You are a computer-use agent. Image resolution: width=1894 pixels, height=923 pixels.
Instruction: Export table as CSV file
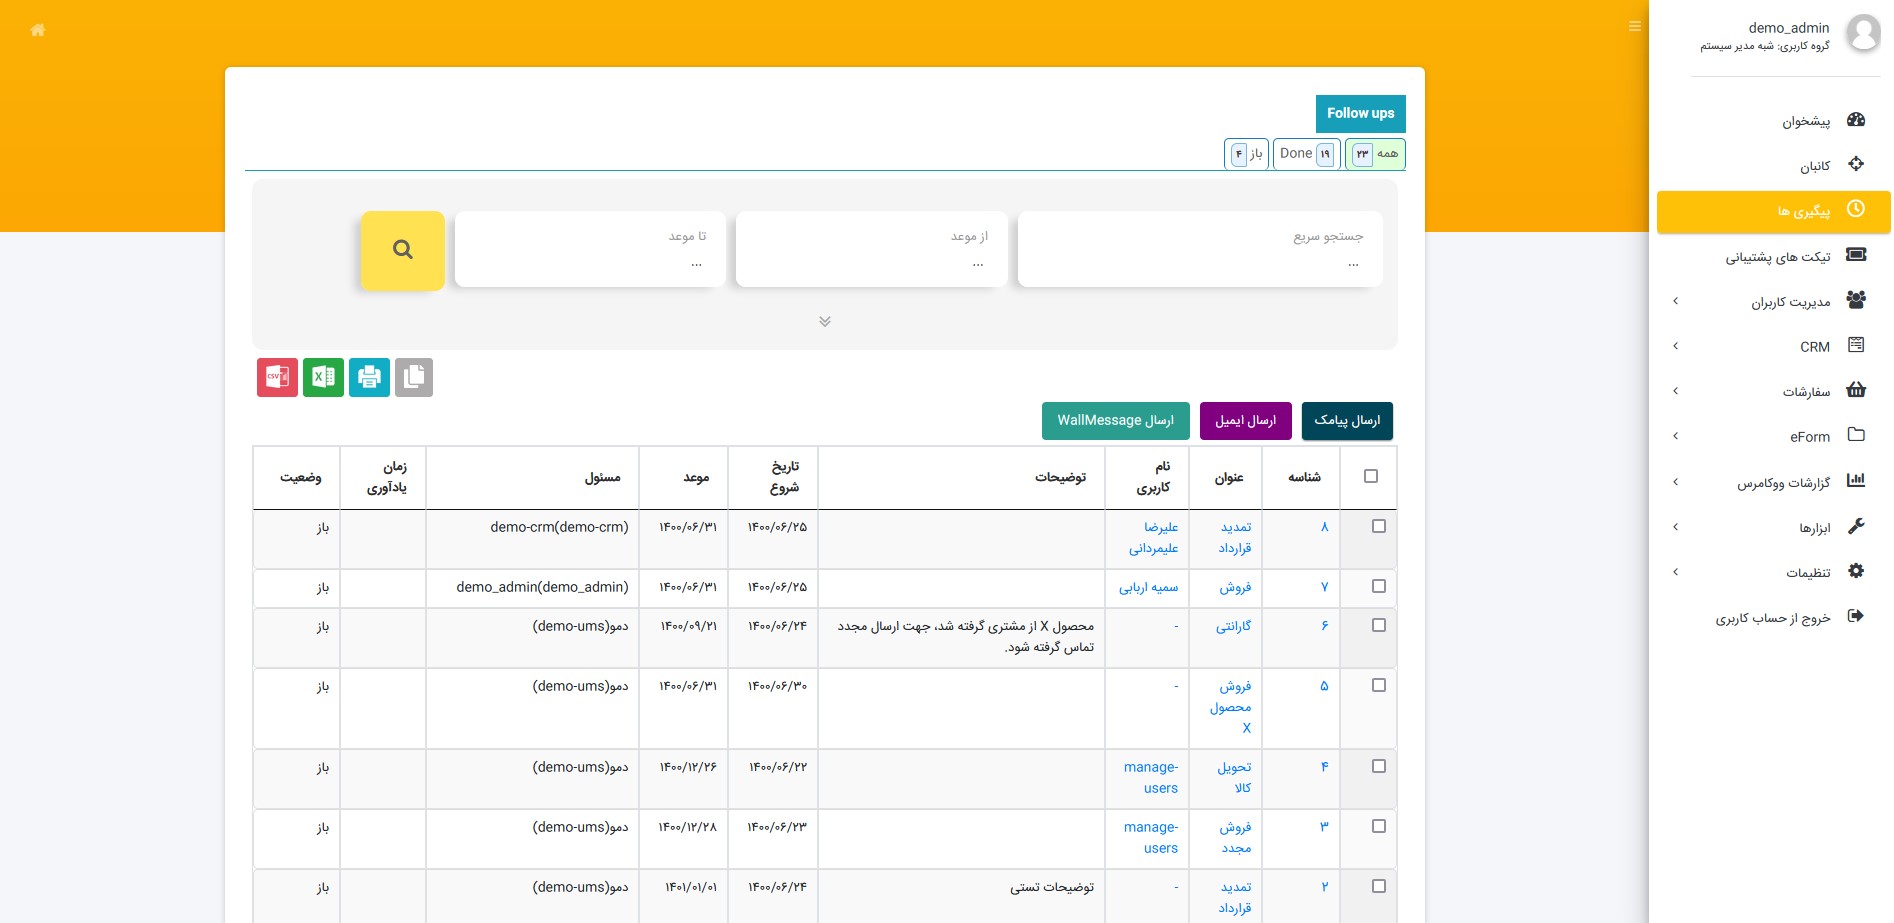click(x=277, y=377)
